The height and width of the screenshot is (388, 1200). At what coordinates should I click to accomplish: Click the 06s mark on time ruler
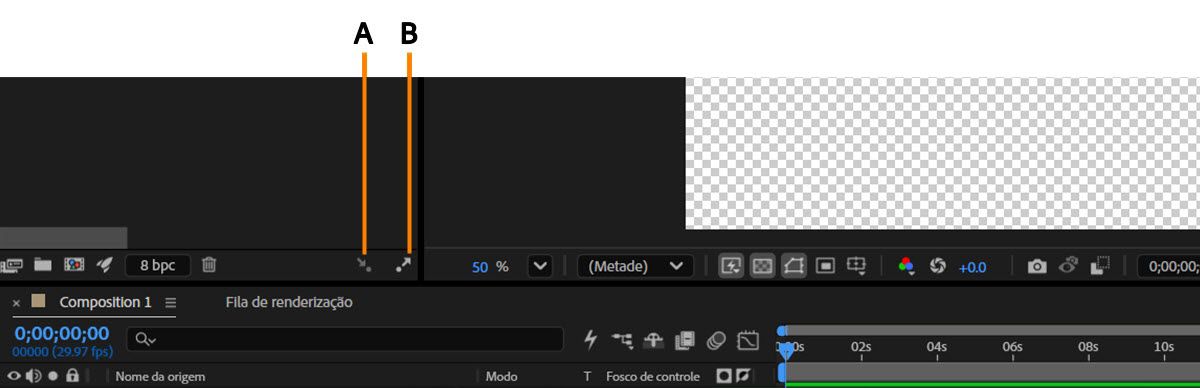pyautogui.click(x=1012, y=347)
